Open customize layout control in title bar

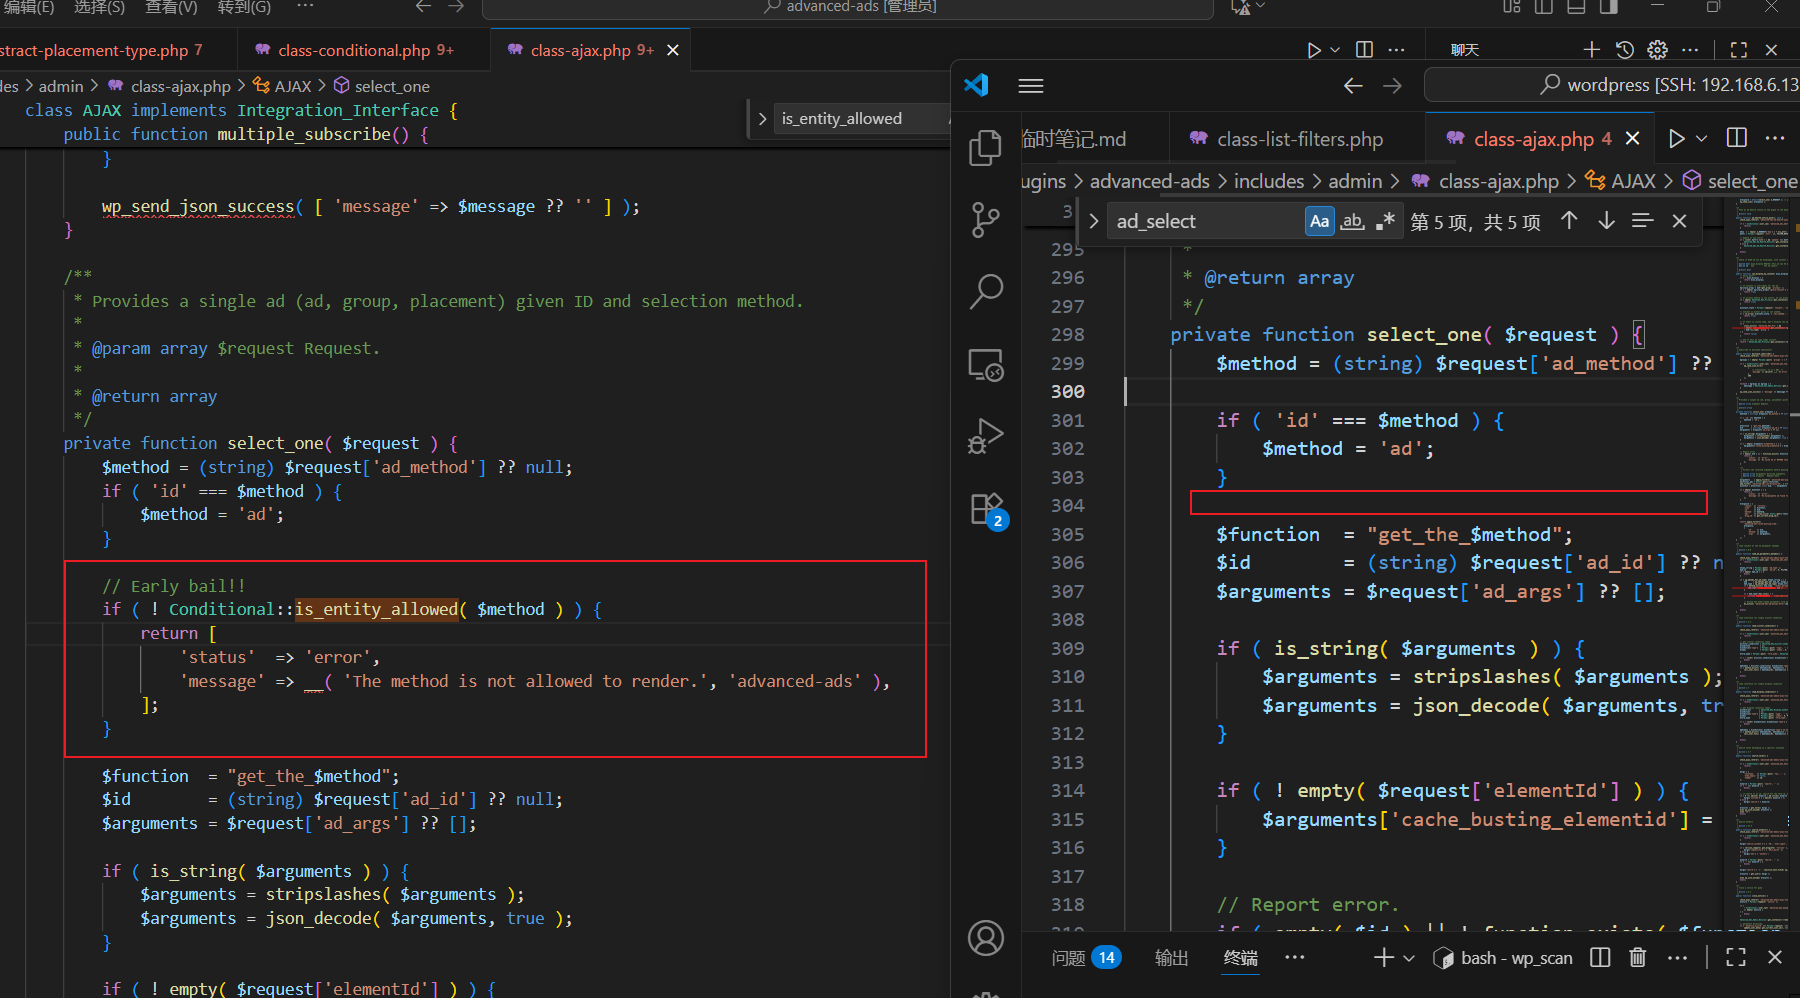point(1512,7)
